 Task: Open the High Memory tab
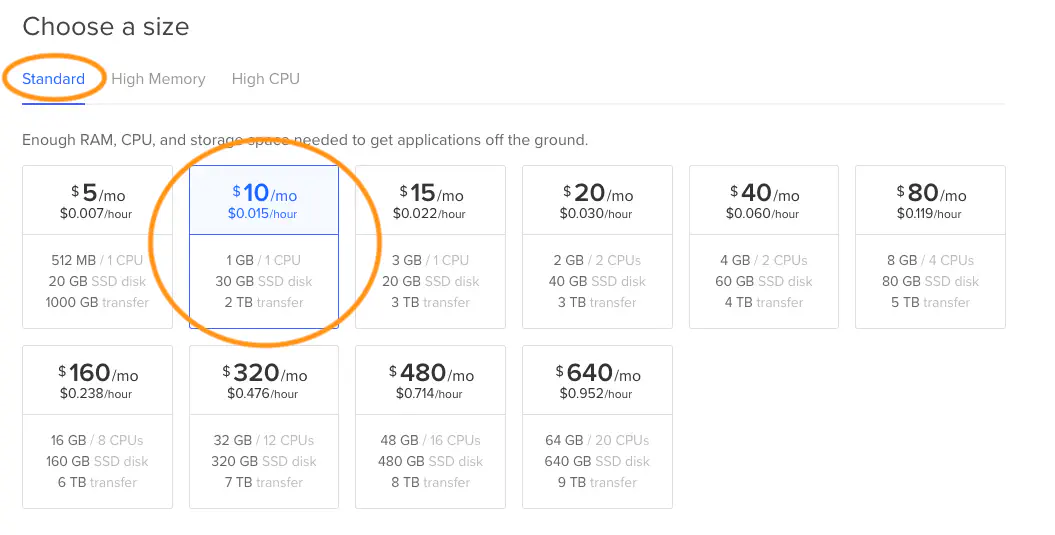pos(158,79)
